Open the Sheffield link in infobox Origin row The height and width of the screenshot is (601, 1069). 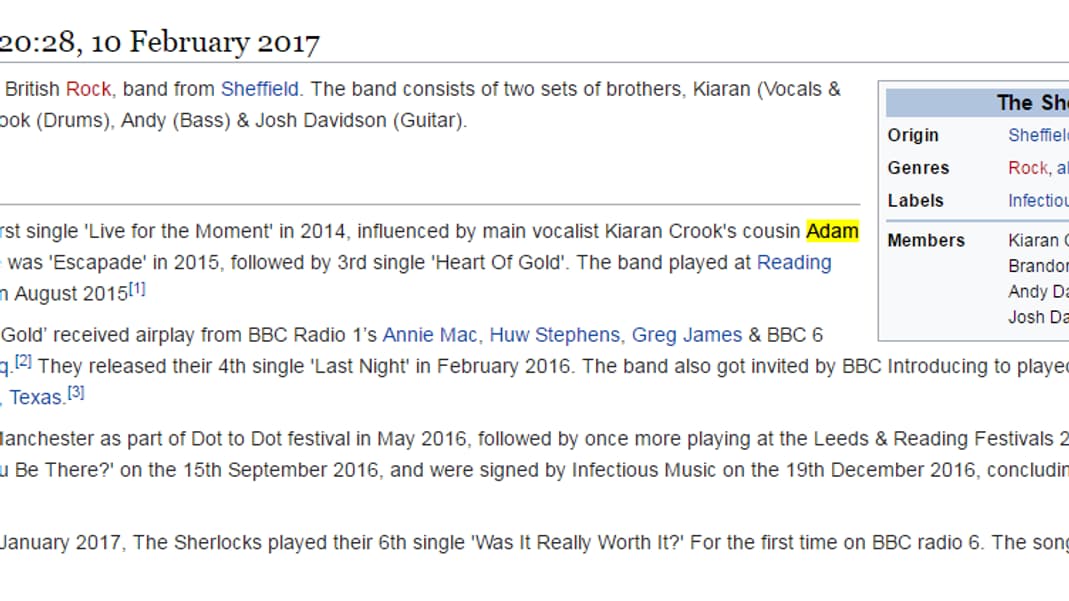point(1038,135)
